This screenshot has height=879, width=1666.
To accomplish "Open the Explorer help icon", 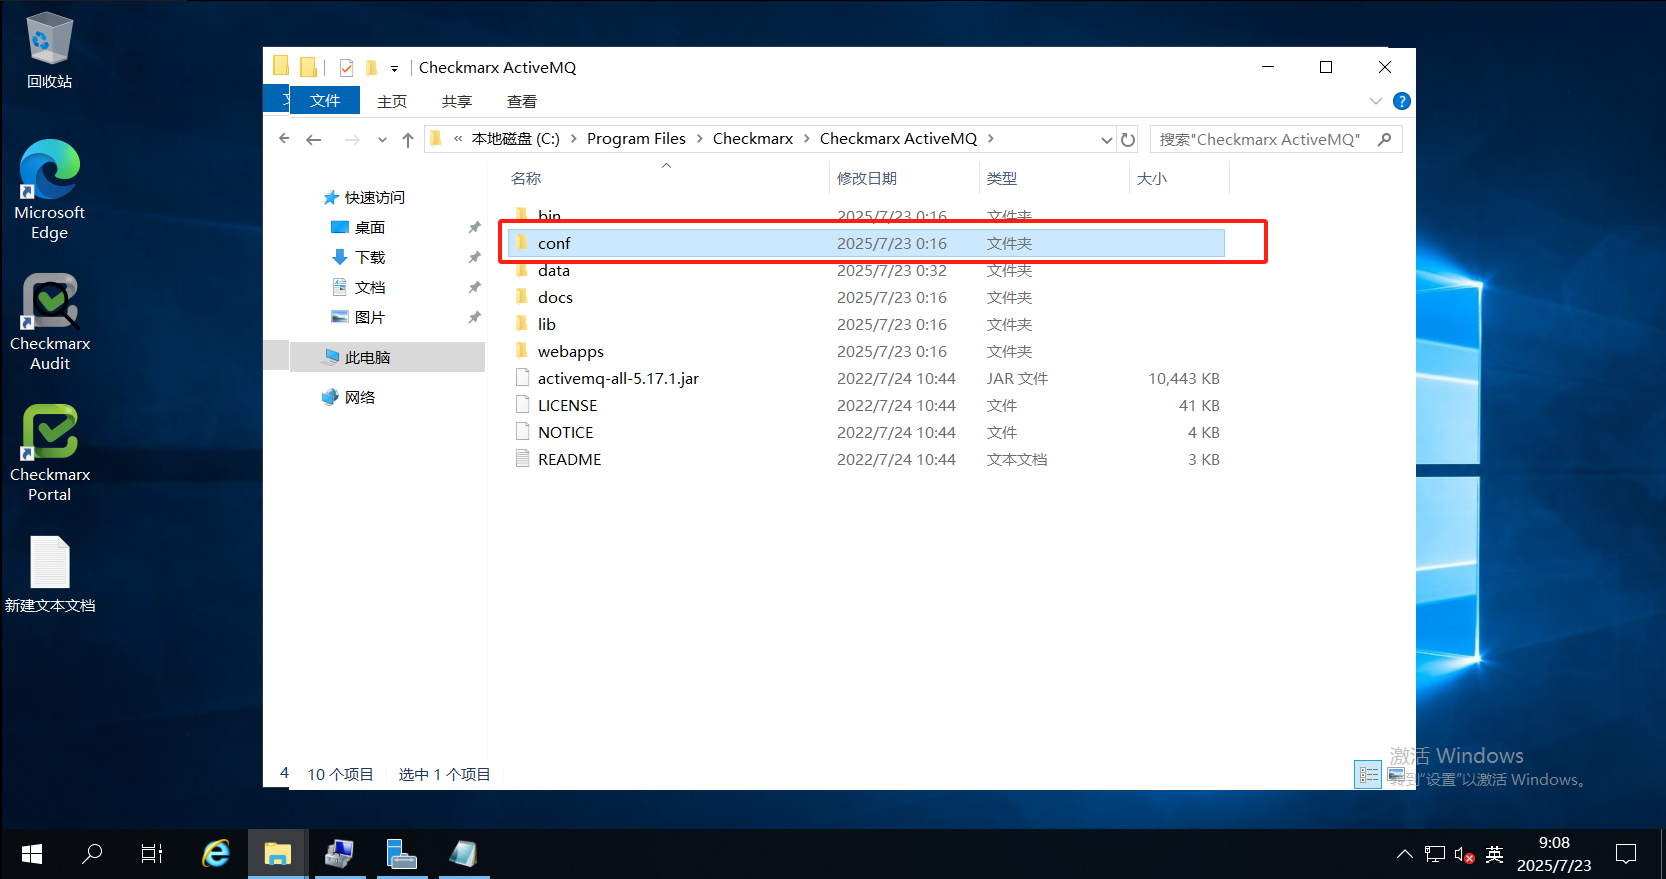I will click(1402, 101).
